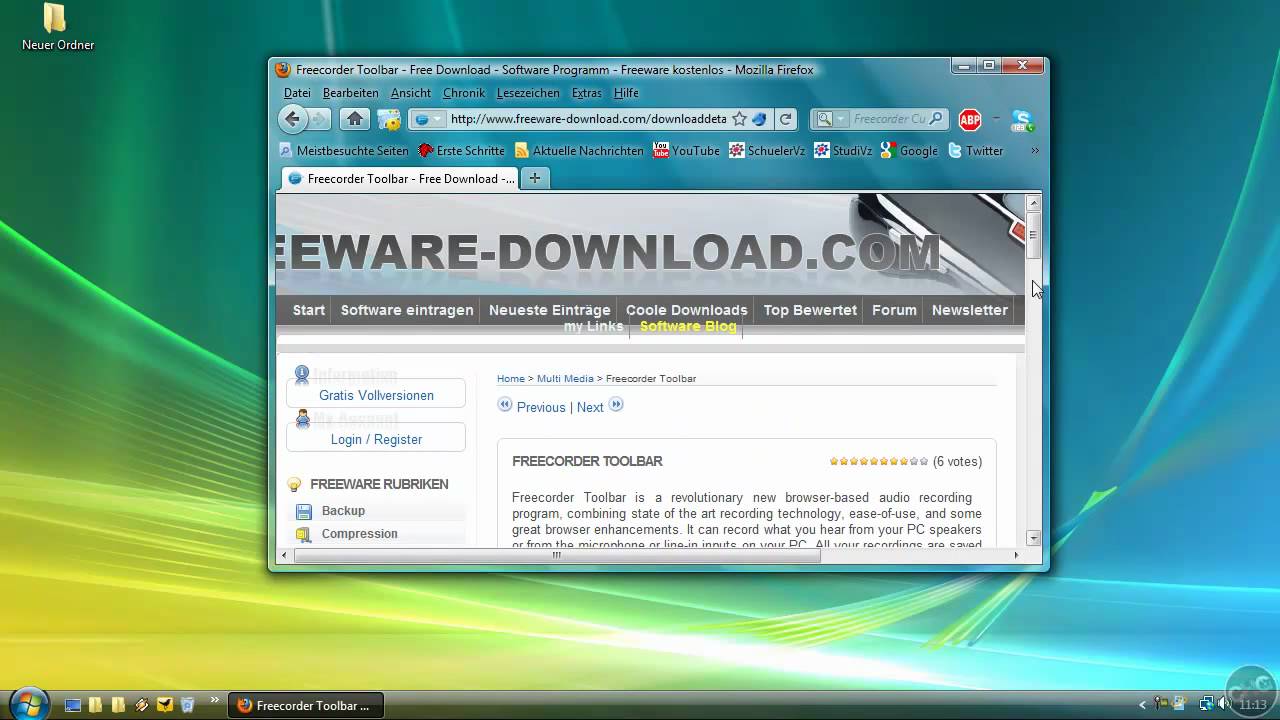Click the vertical scrollbar down arrow

coord(1033,538)
